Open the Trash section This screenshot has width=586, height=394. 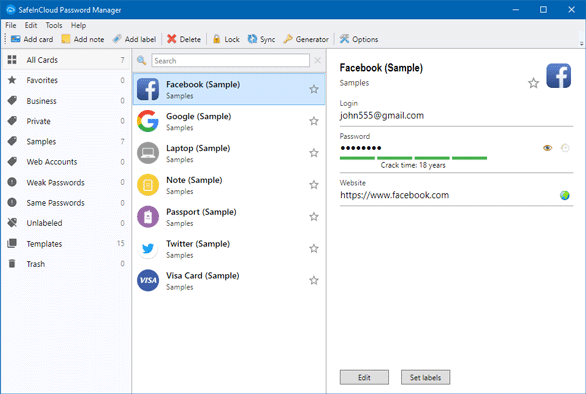[66, 264]
